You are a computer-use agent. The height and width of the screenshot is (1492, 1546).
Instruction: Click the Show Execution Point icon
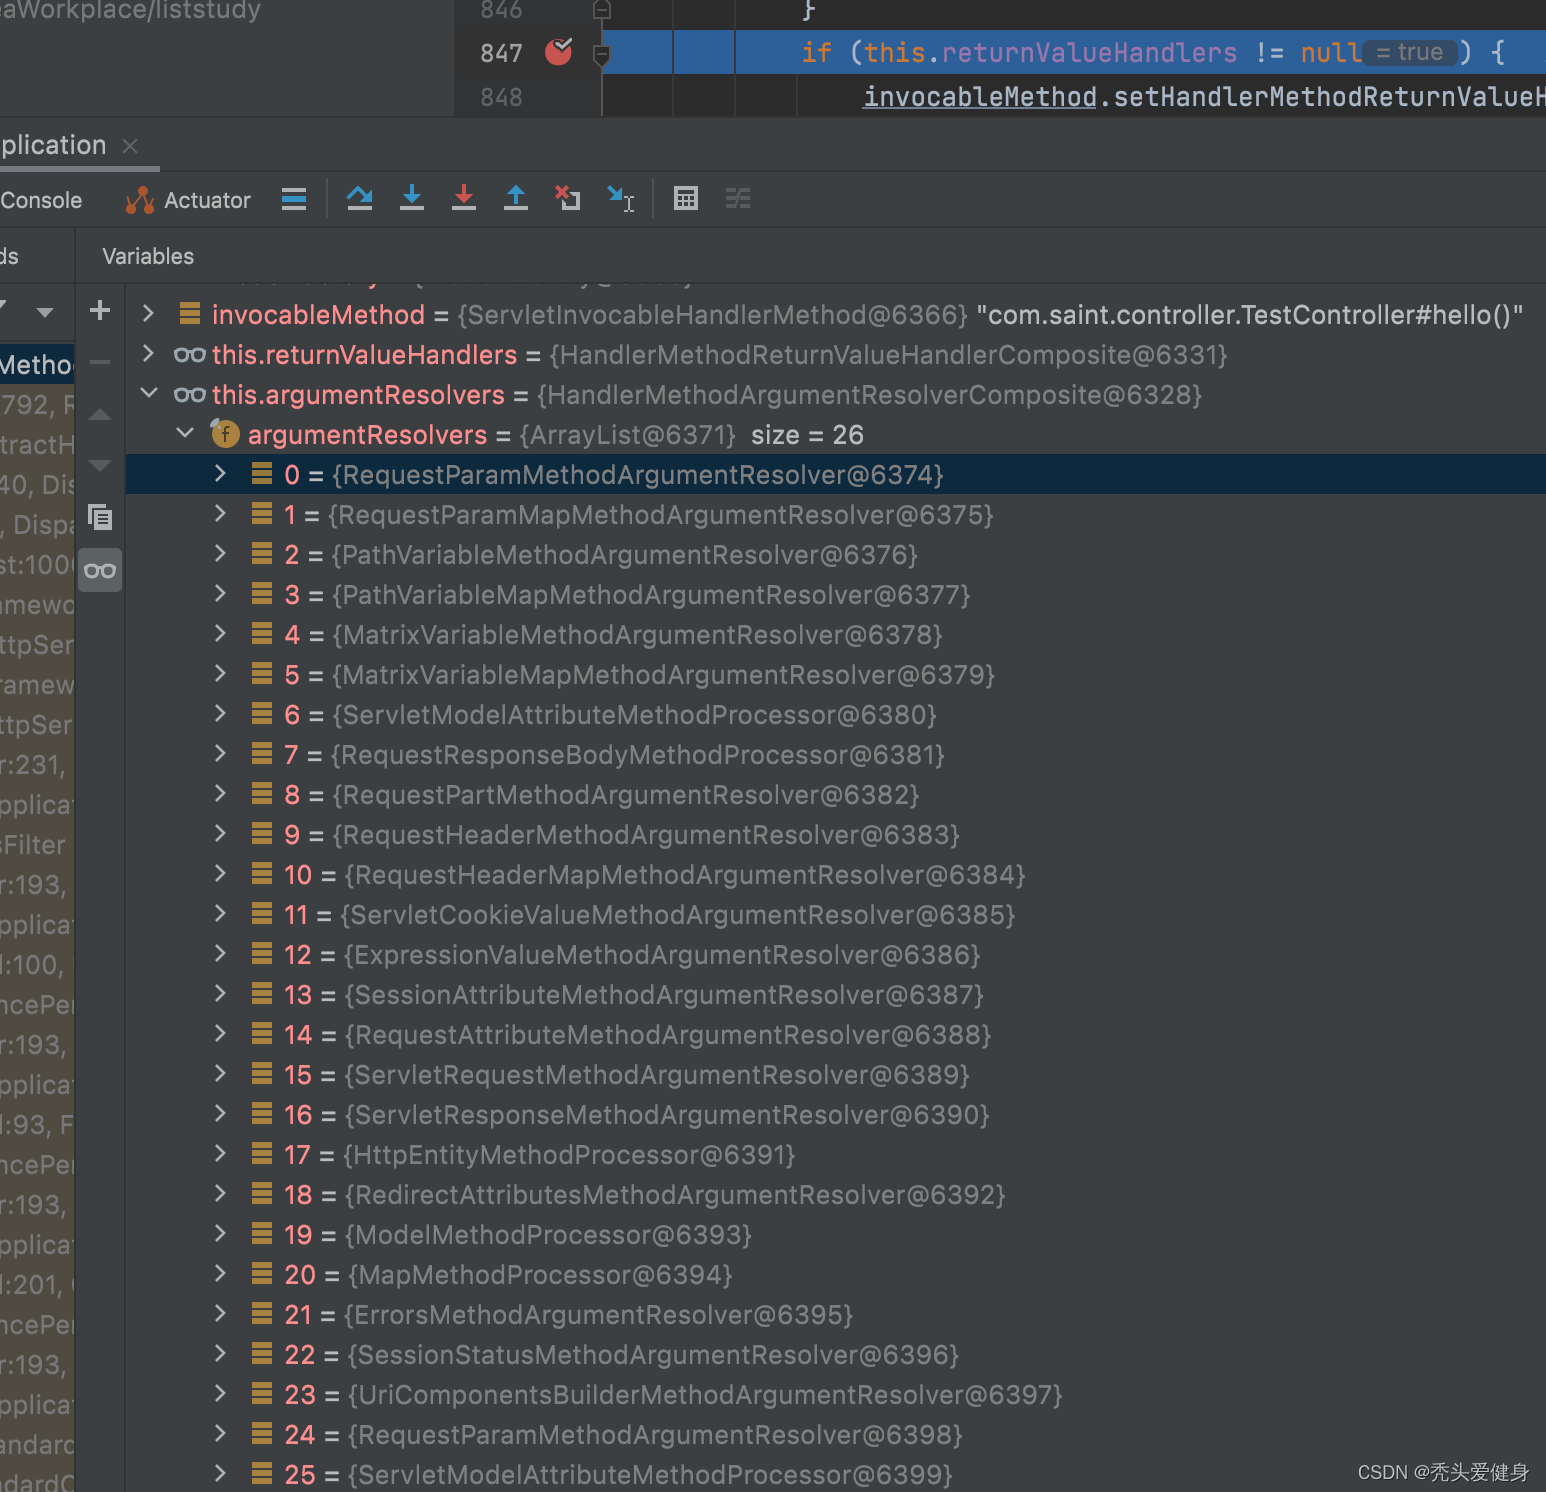pos(294,199)
